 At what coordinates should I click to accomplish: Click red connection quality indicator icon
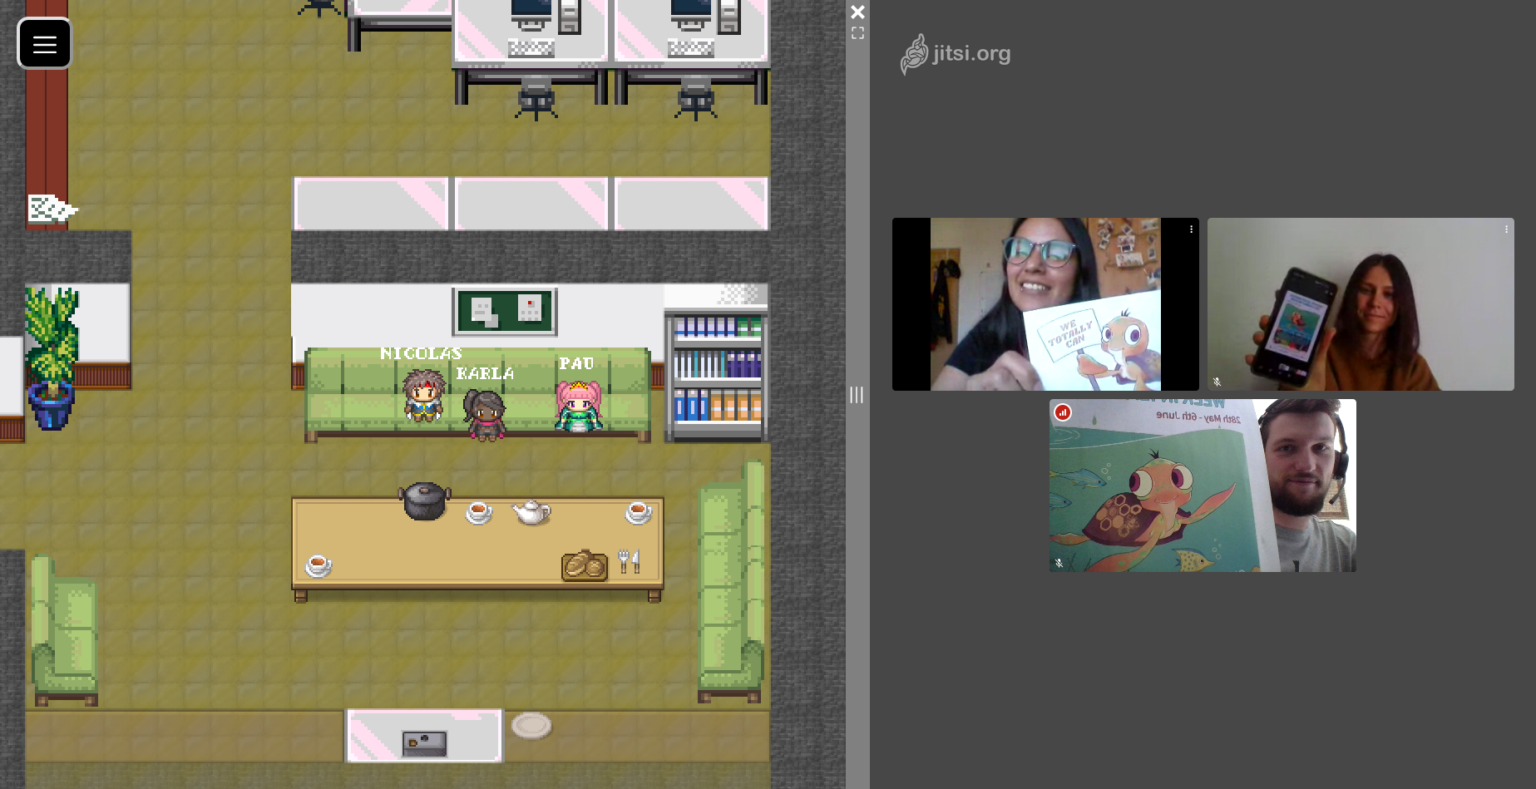[x=1062, y=412]
